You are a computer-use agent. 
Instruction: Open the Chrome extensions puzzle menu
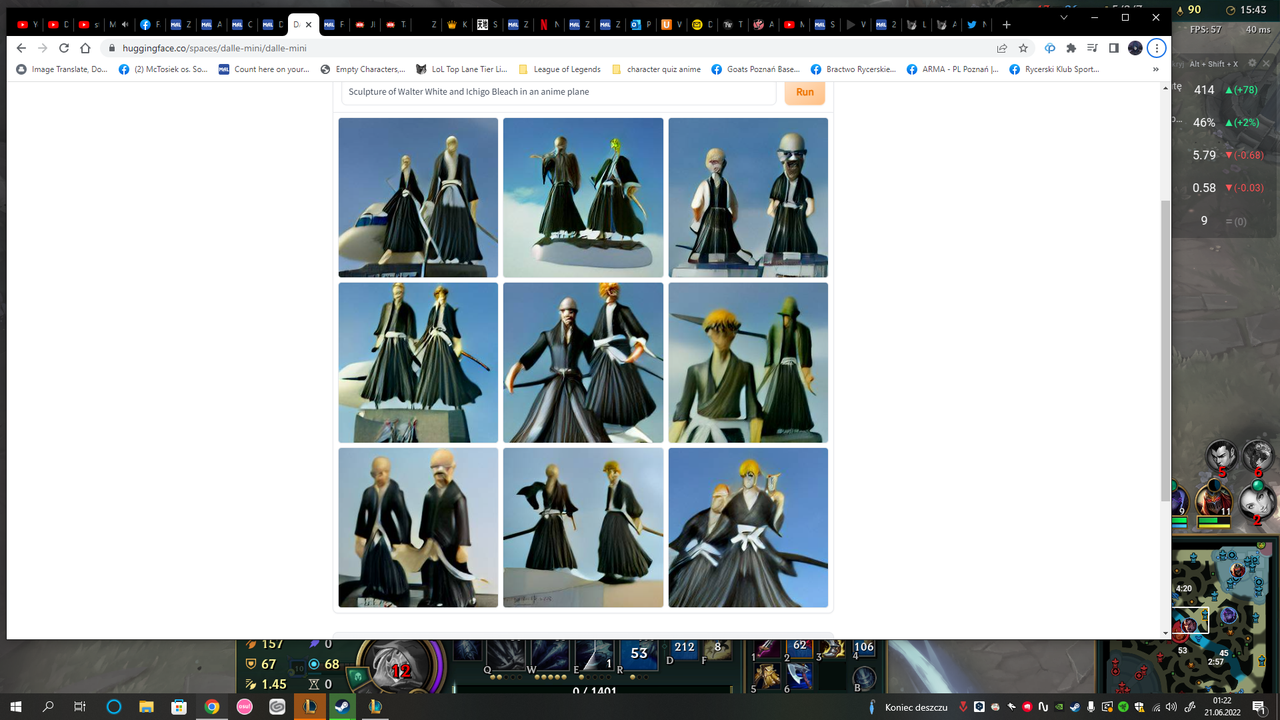pyautogui.click(x=1071, y=48)
